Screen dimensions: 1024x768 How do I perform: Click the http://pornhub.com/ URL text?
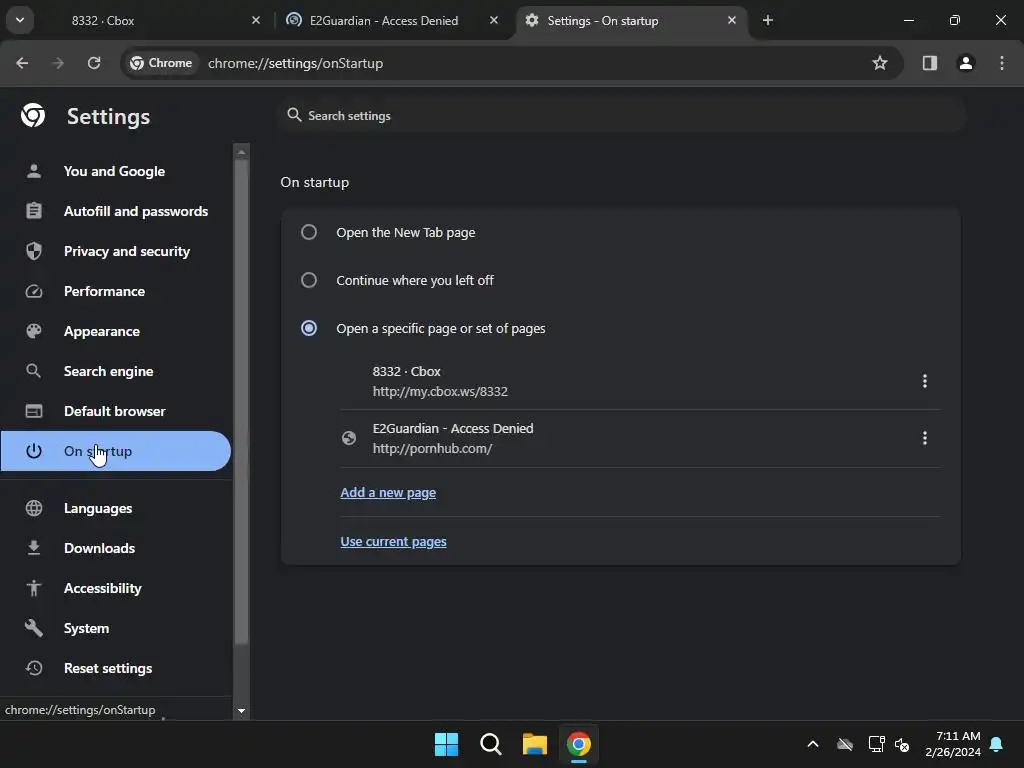(432, 449)
